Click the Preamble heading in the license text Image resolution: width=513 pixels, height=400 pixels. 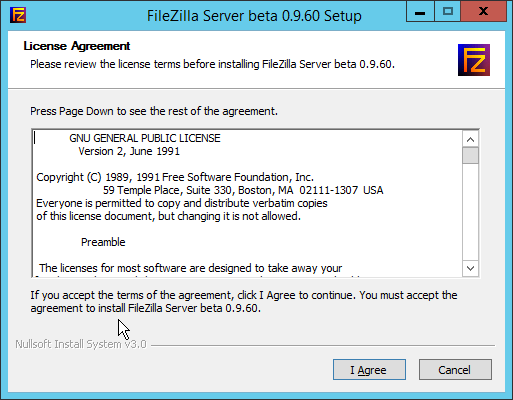tap(103, 242)
